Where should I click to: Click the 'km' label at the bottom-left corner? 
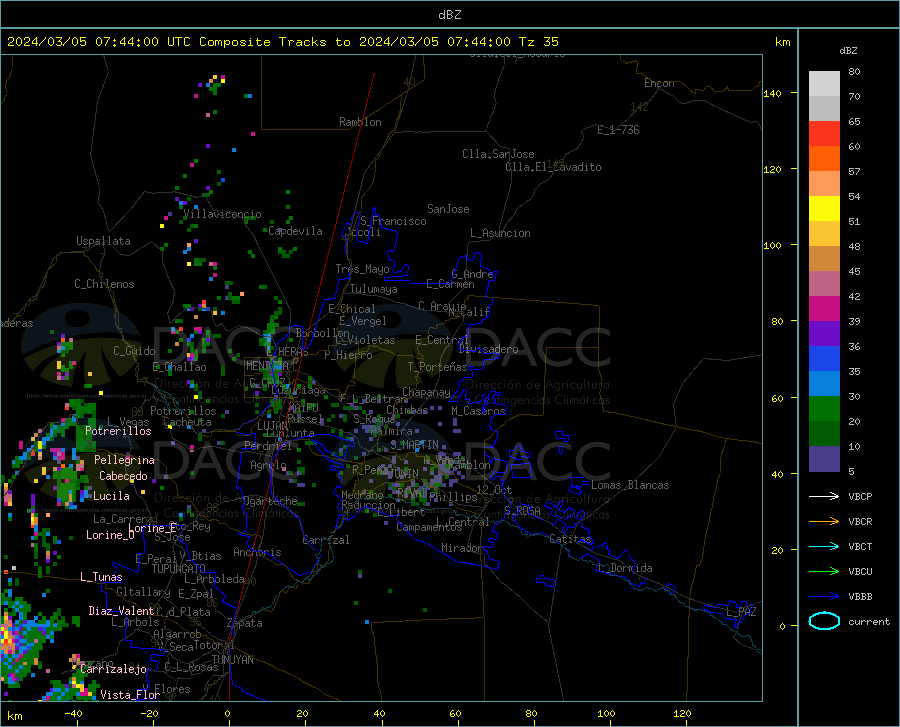coord(14,716)
